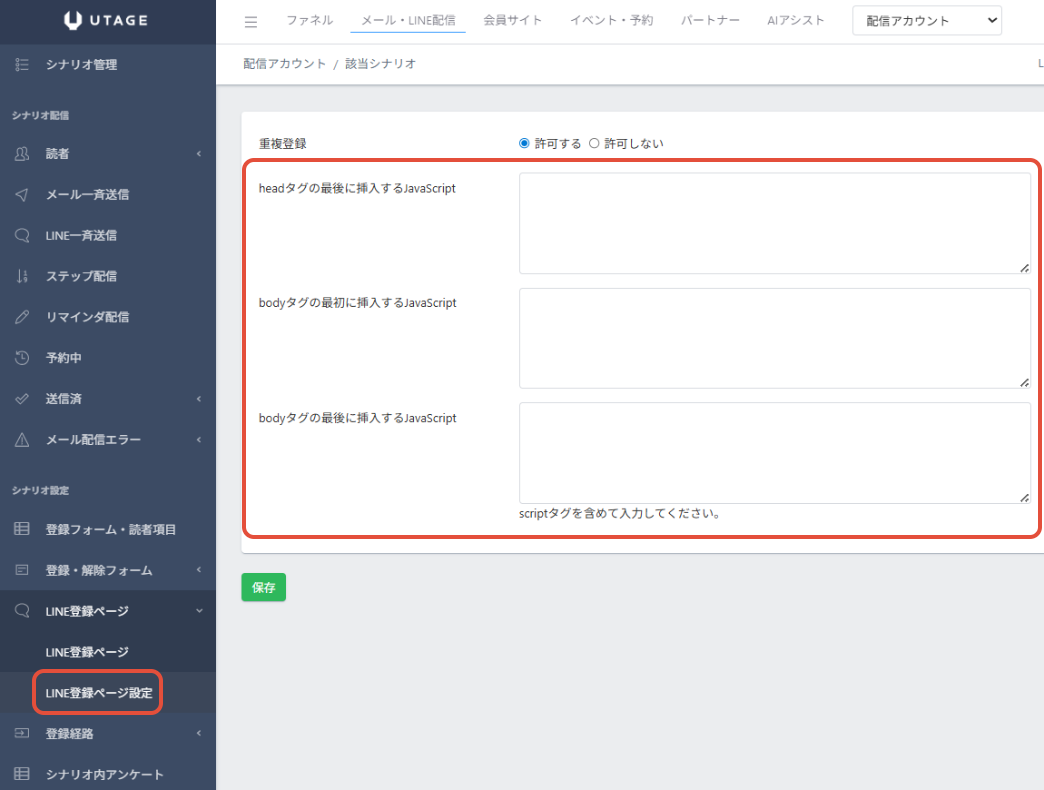Click the hamburger menu icon
The width and height of the screenshot is (1044, 790).
251,22
